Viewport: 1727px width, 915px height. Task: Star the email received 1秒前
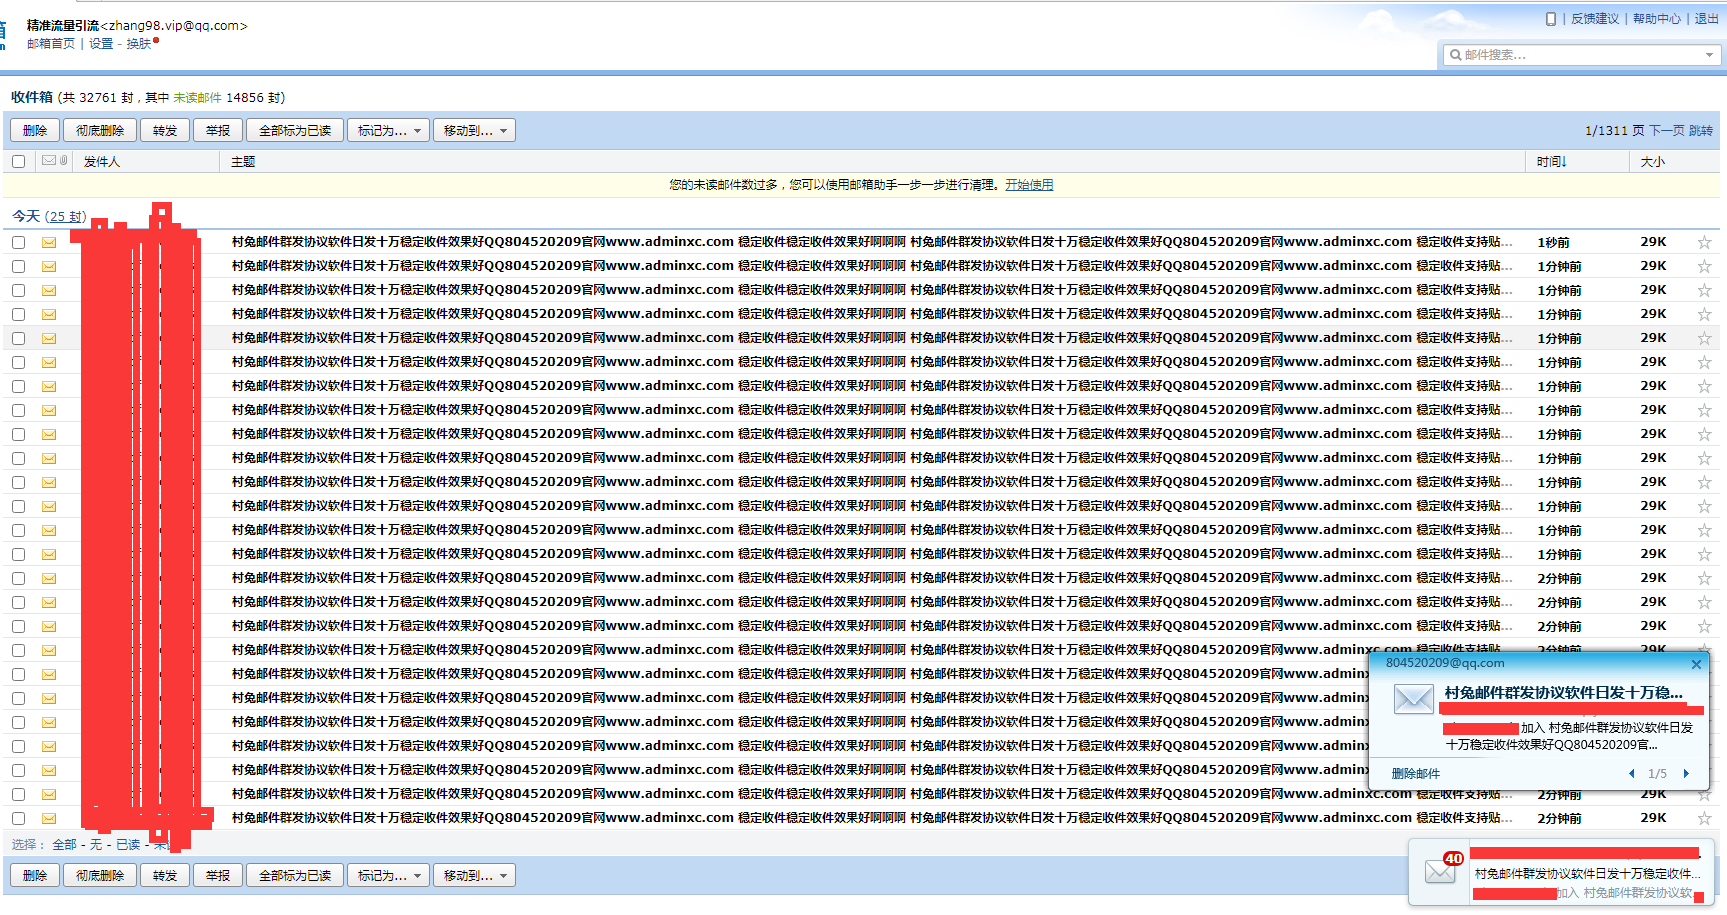point(1704,242)
